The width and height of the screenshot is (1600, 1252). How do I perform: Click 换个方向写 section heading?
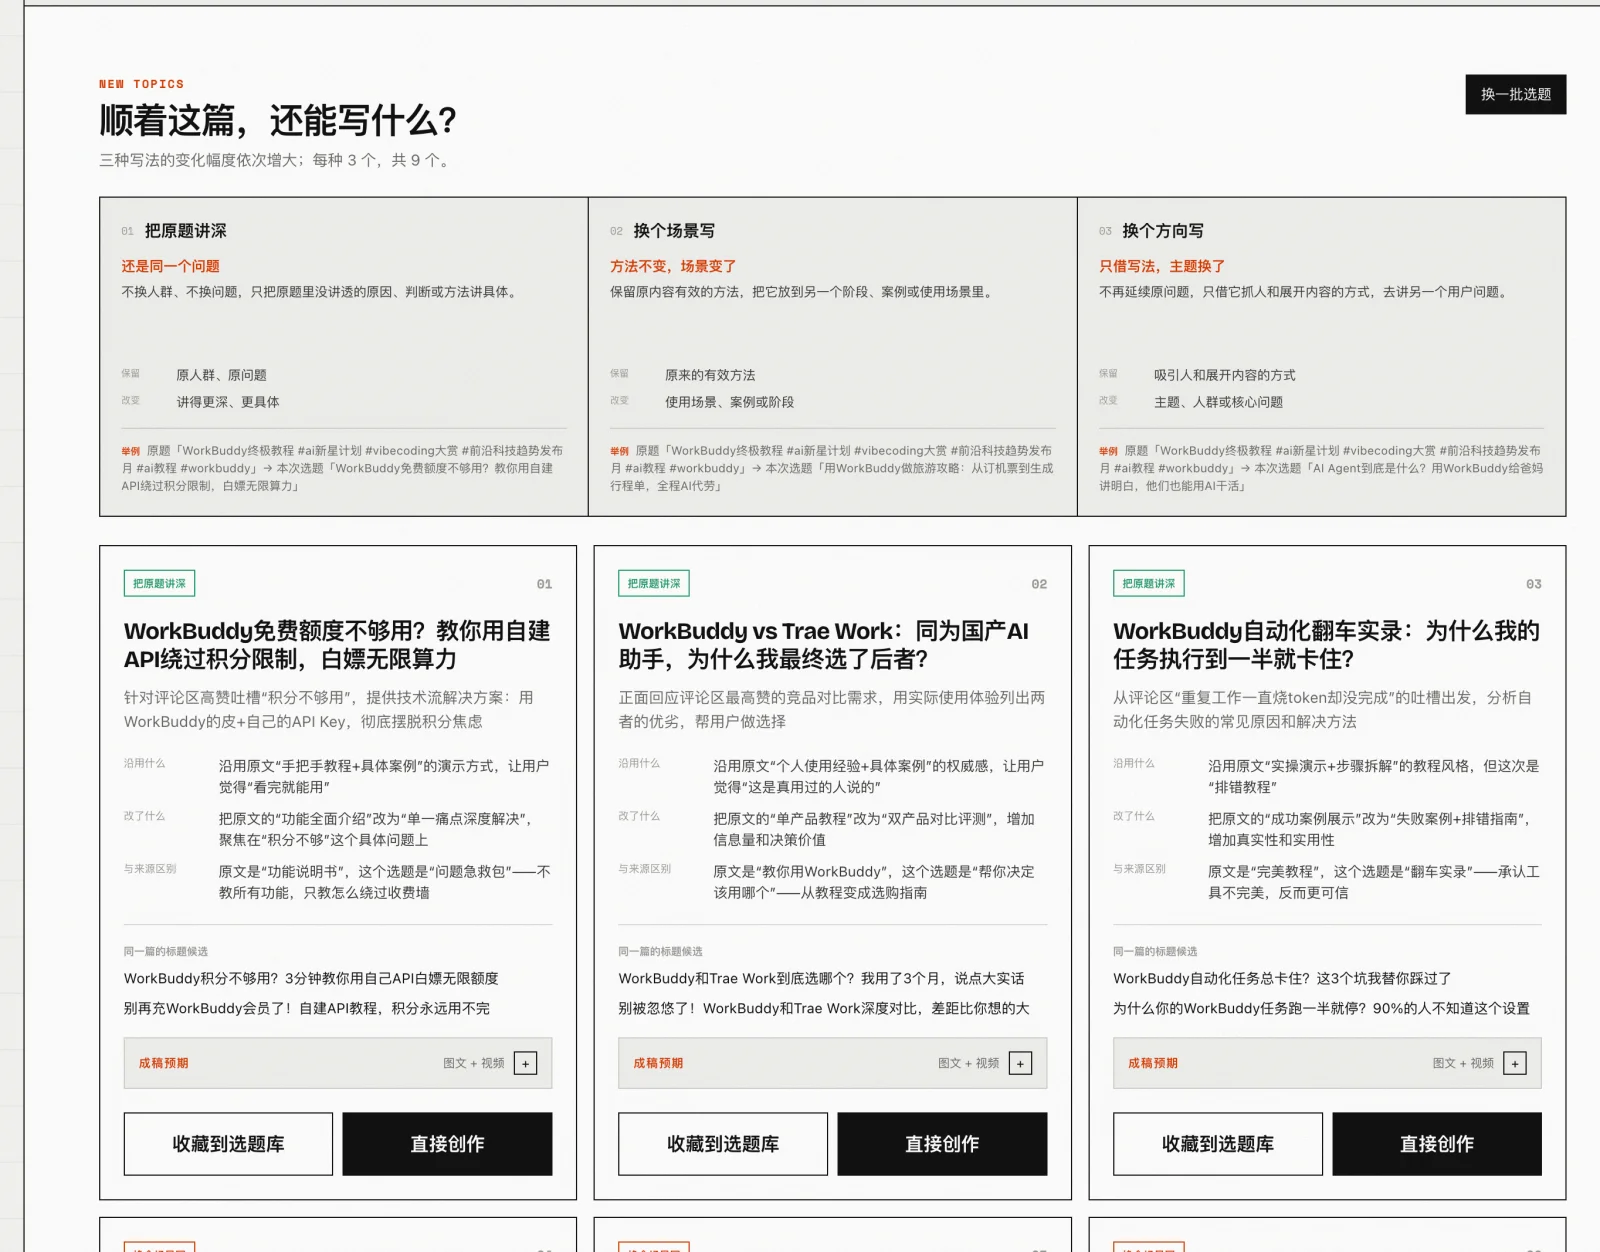point(1163,231)
